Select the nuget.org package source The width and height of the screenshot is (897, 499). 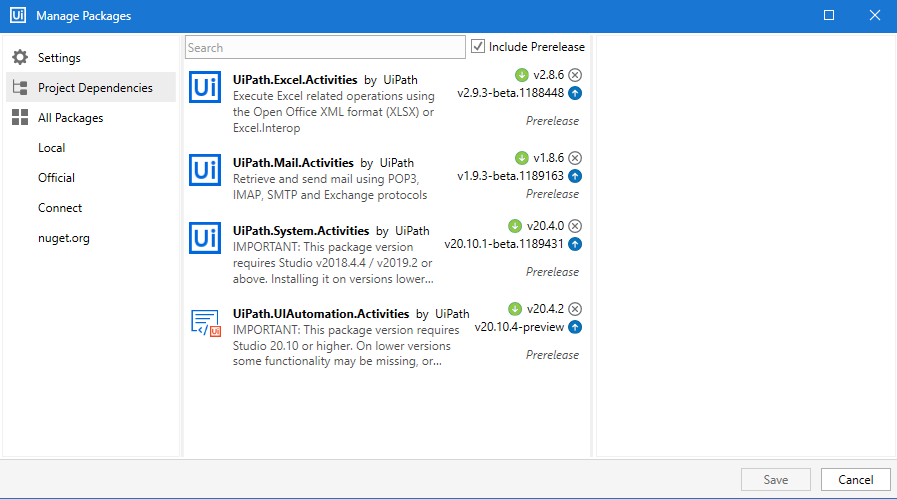[x=63, y=237]
